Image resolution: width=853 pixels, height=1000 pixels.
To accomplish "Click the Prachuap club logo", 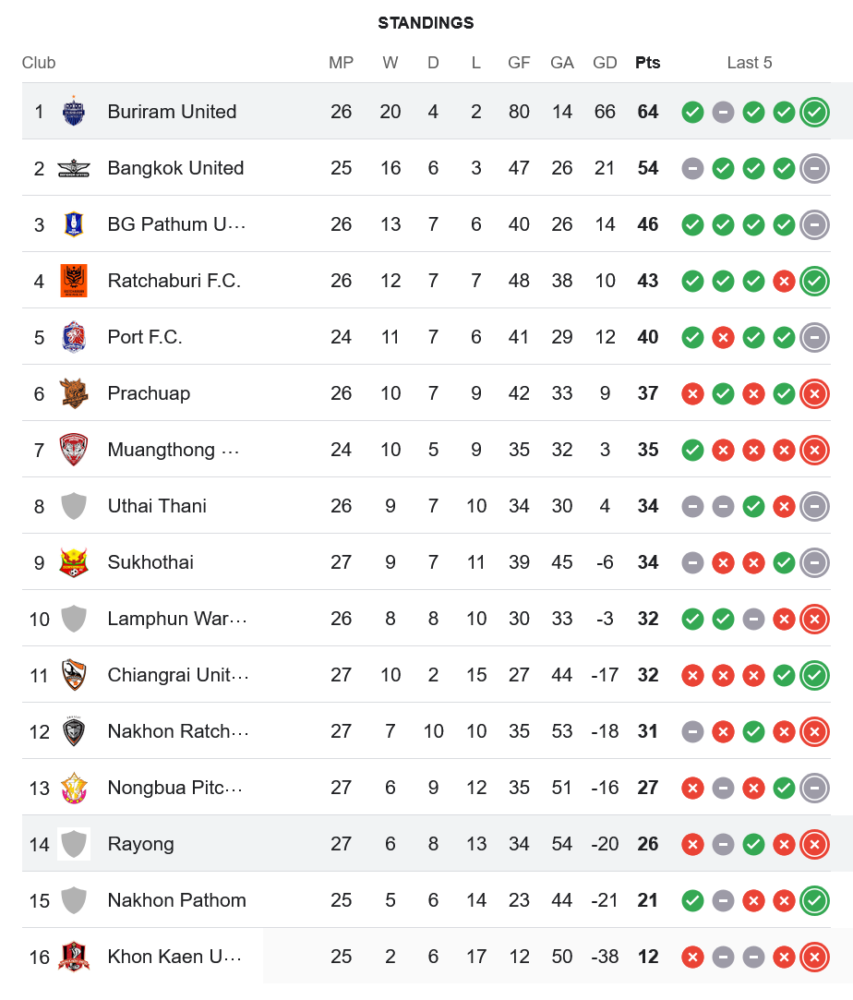I will point(74,393).
